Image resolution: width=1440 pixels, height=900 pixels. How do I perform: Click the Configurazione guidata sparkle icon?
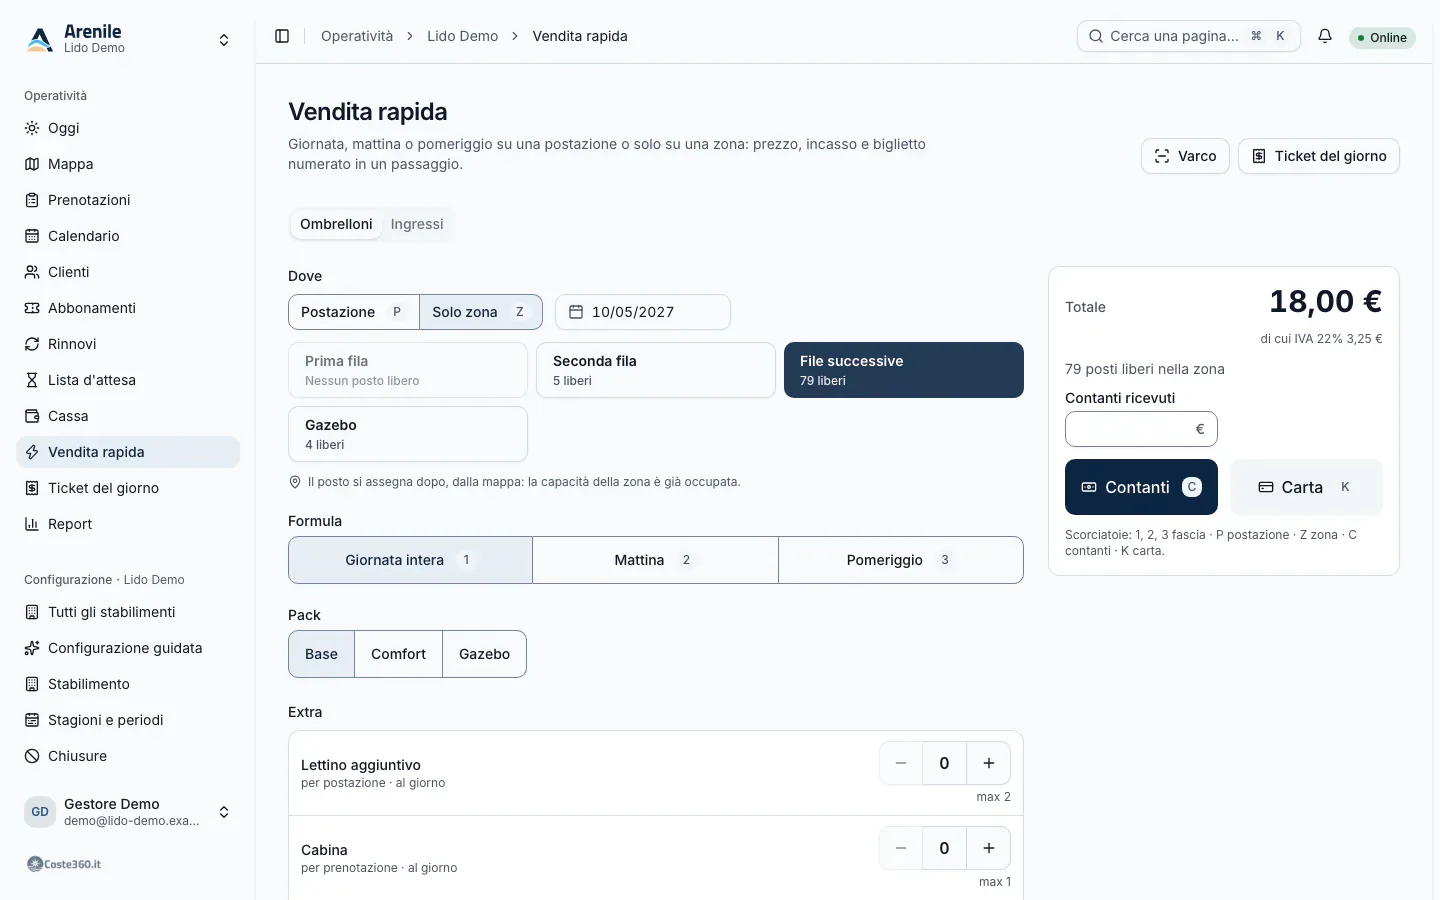[32, 648]
